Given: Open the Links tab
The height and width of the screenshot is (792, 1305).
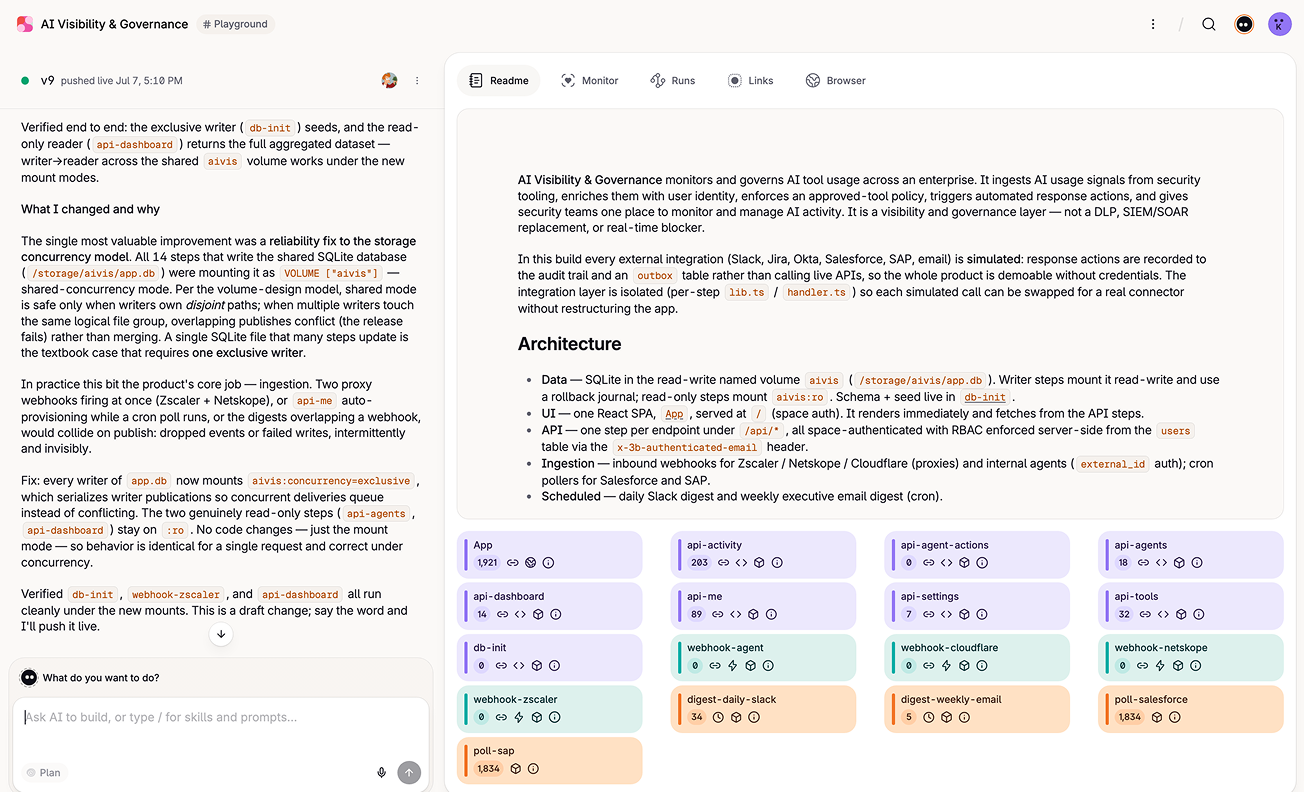Looking at the screenshot, I should [x=750, y=80].
